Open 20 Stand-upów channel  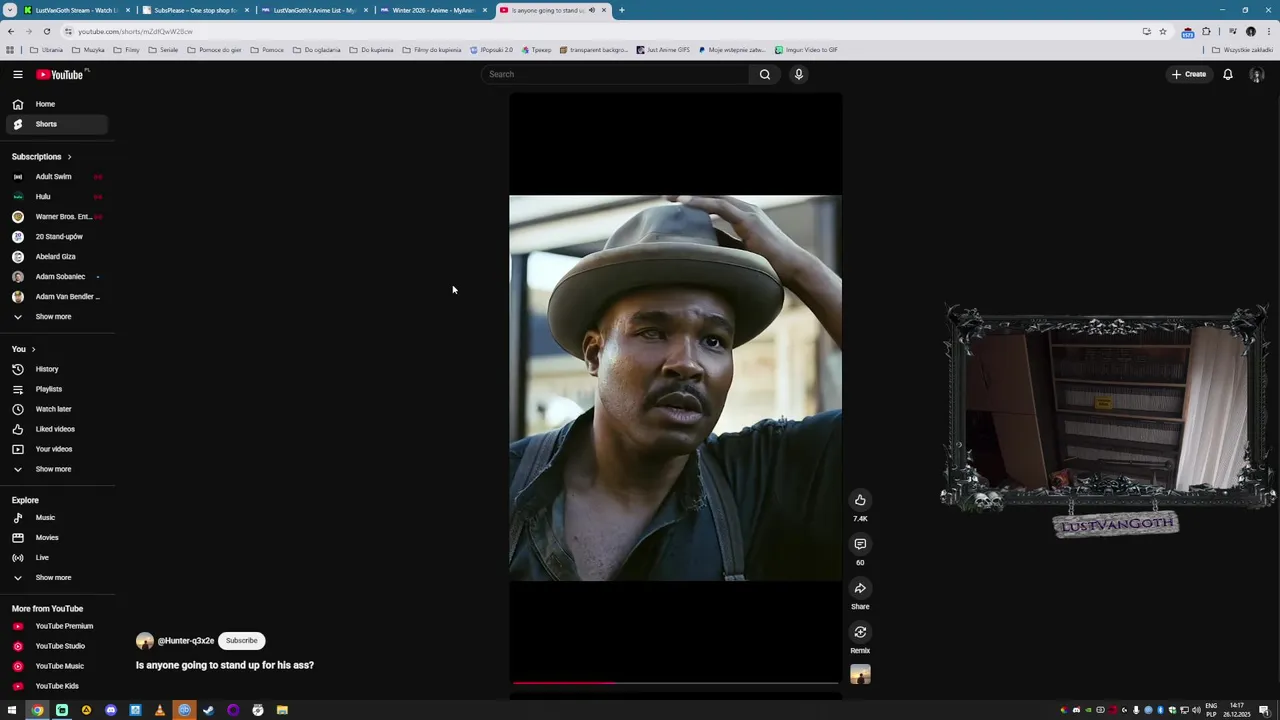[57, 237]
